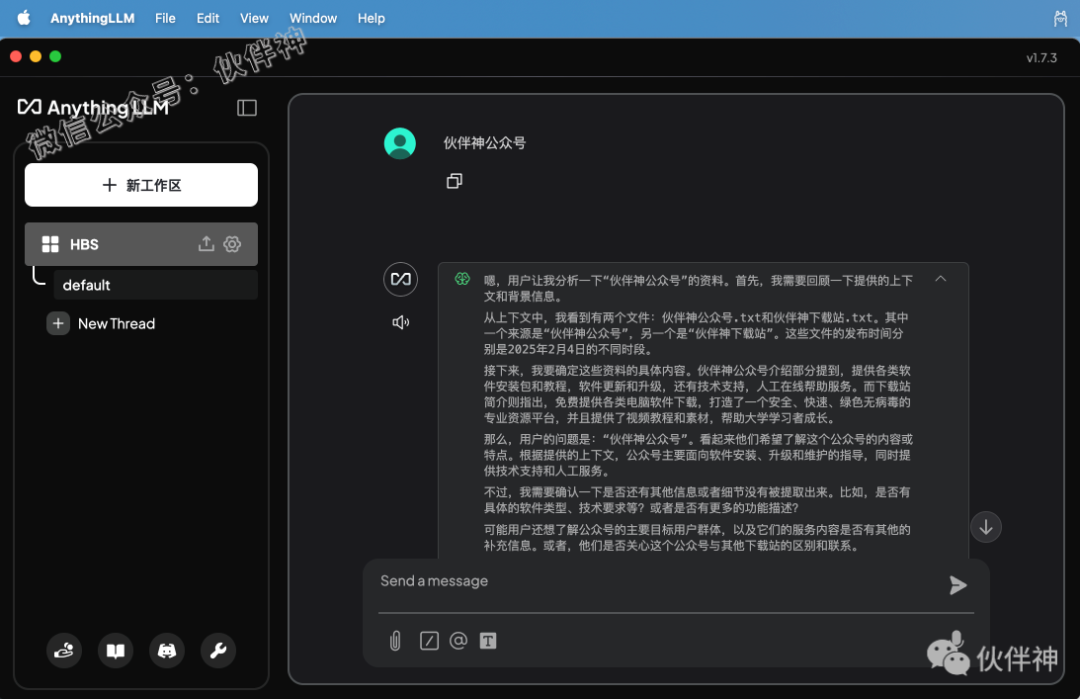Click the 伙伴神公众号 user message text
The image size is (1080, 699).
click(484, 143)
